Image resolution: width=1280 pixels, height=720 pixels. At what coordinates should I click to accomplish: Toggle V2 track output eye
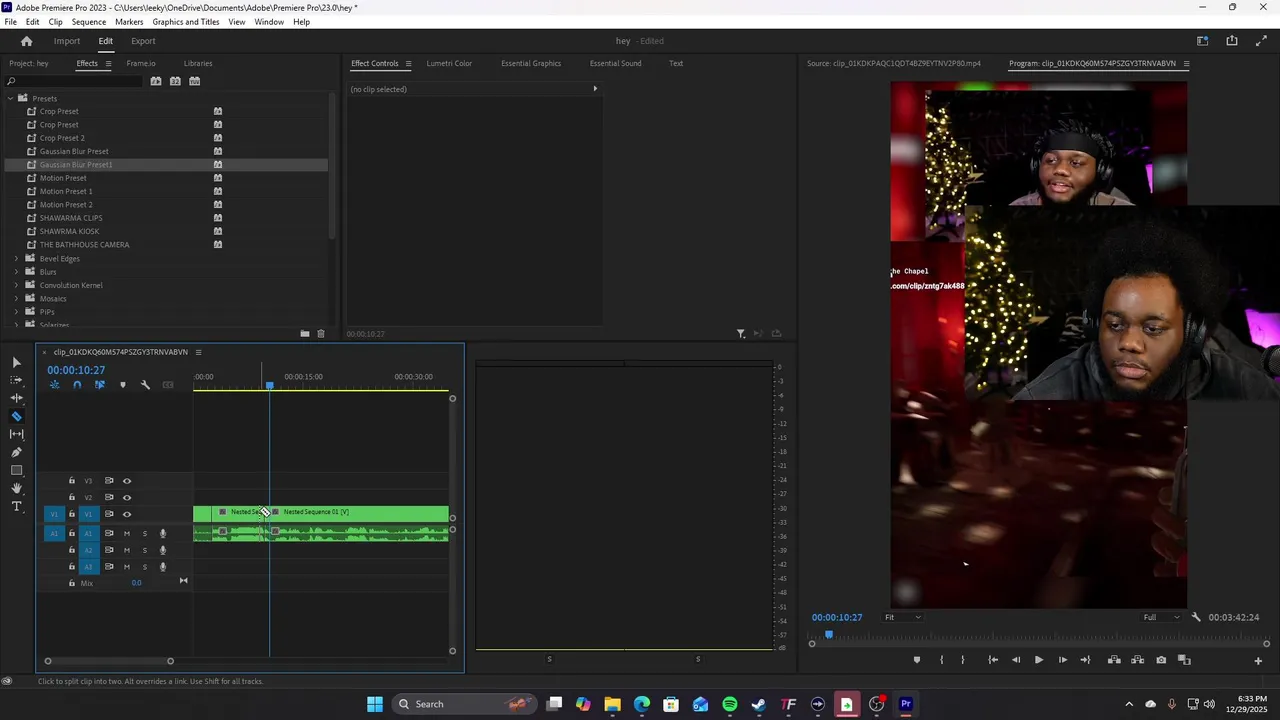[x=127, y=497]
